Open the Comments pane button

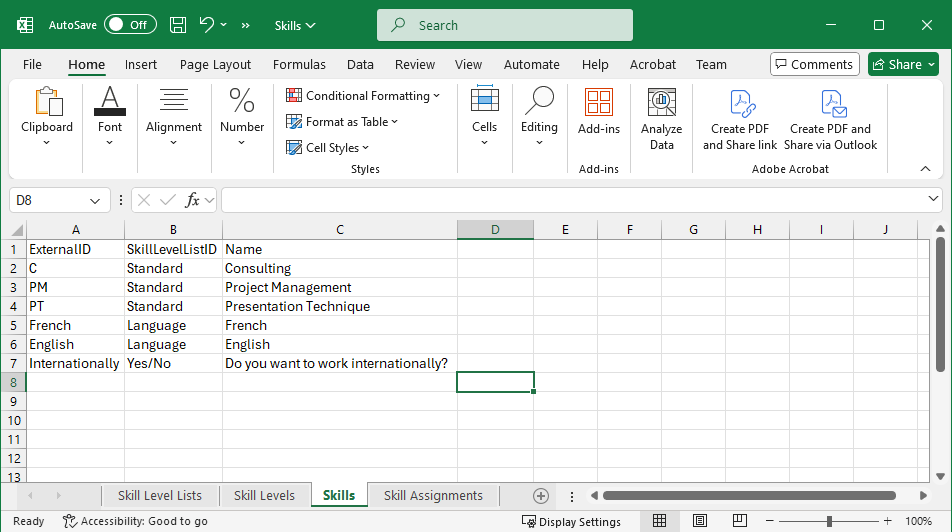(814, 64)
